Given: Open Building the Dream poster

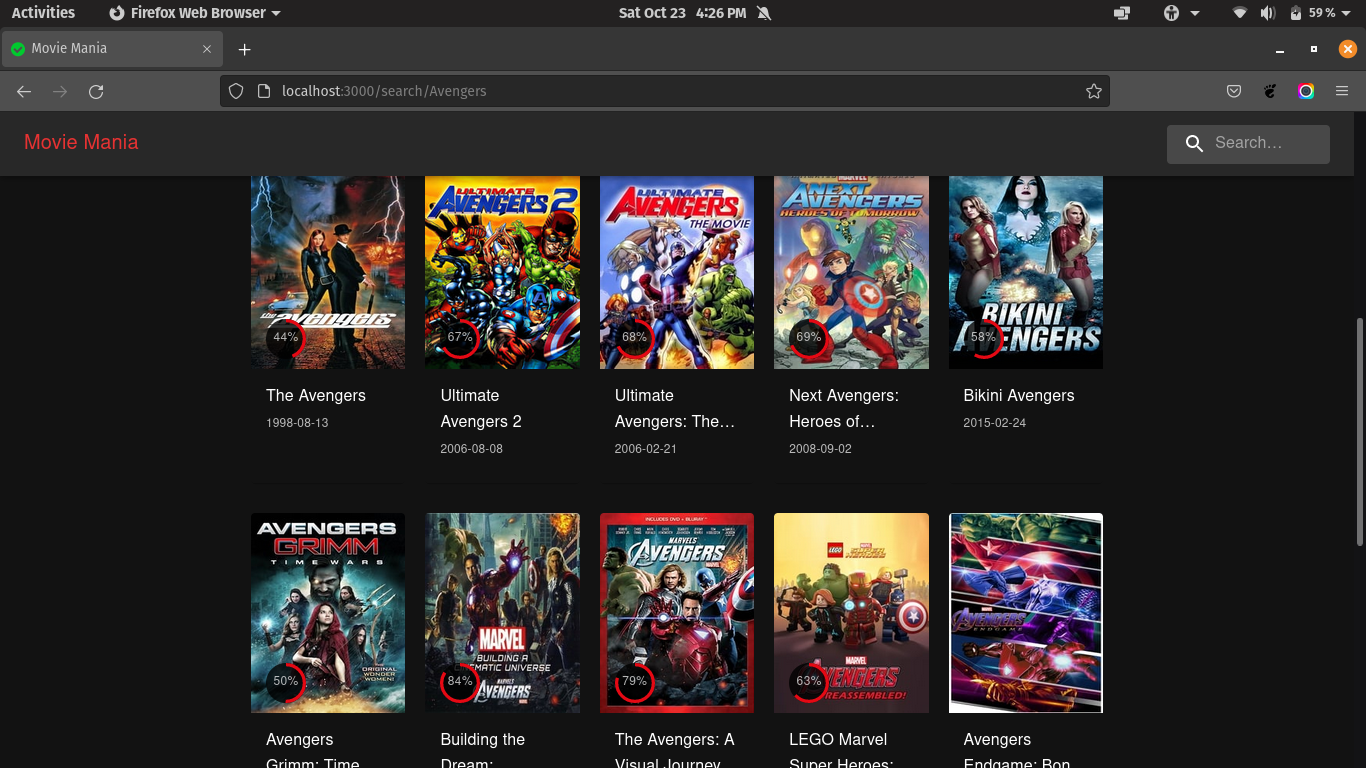Looking at the screenshot, I should 502,613.
